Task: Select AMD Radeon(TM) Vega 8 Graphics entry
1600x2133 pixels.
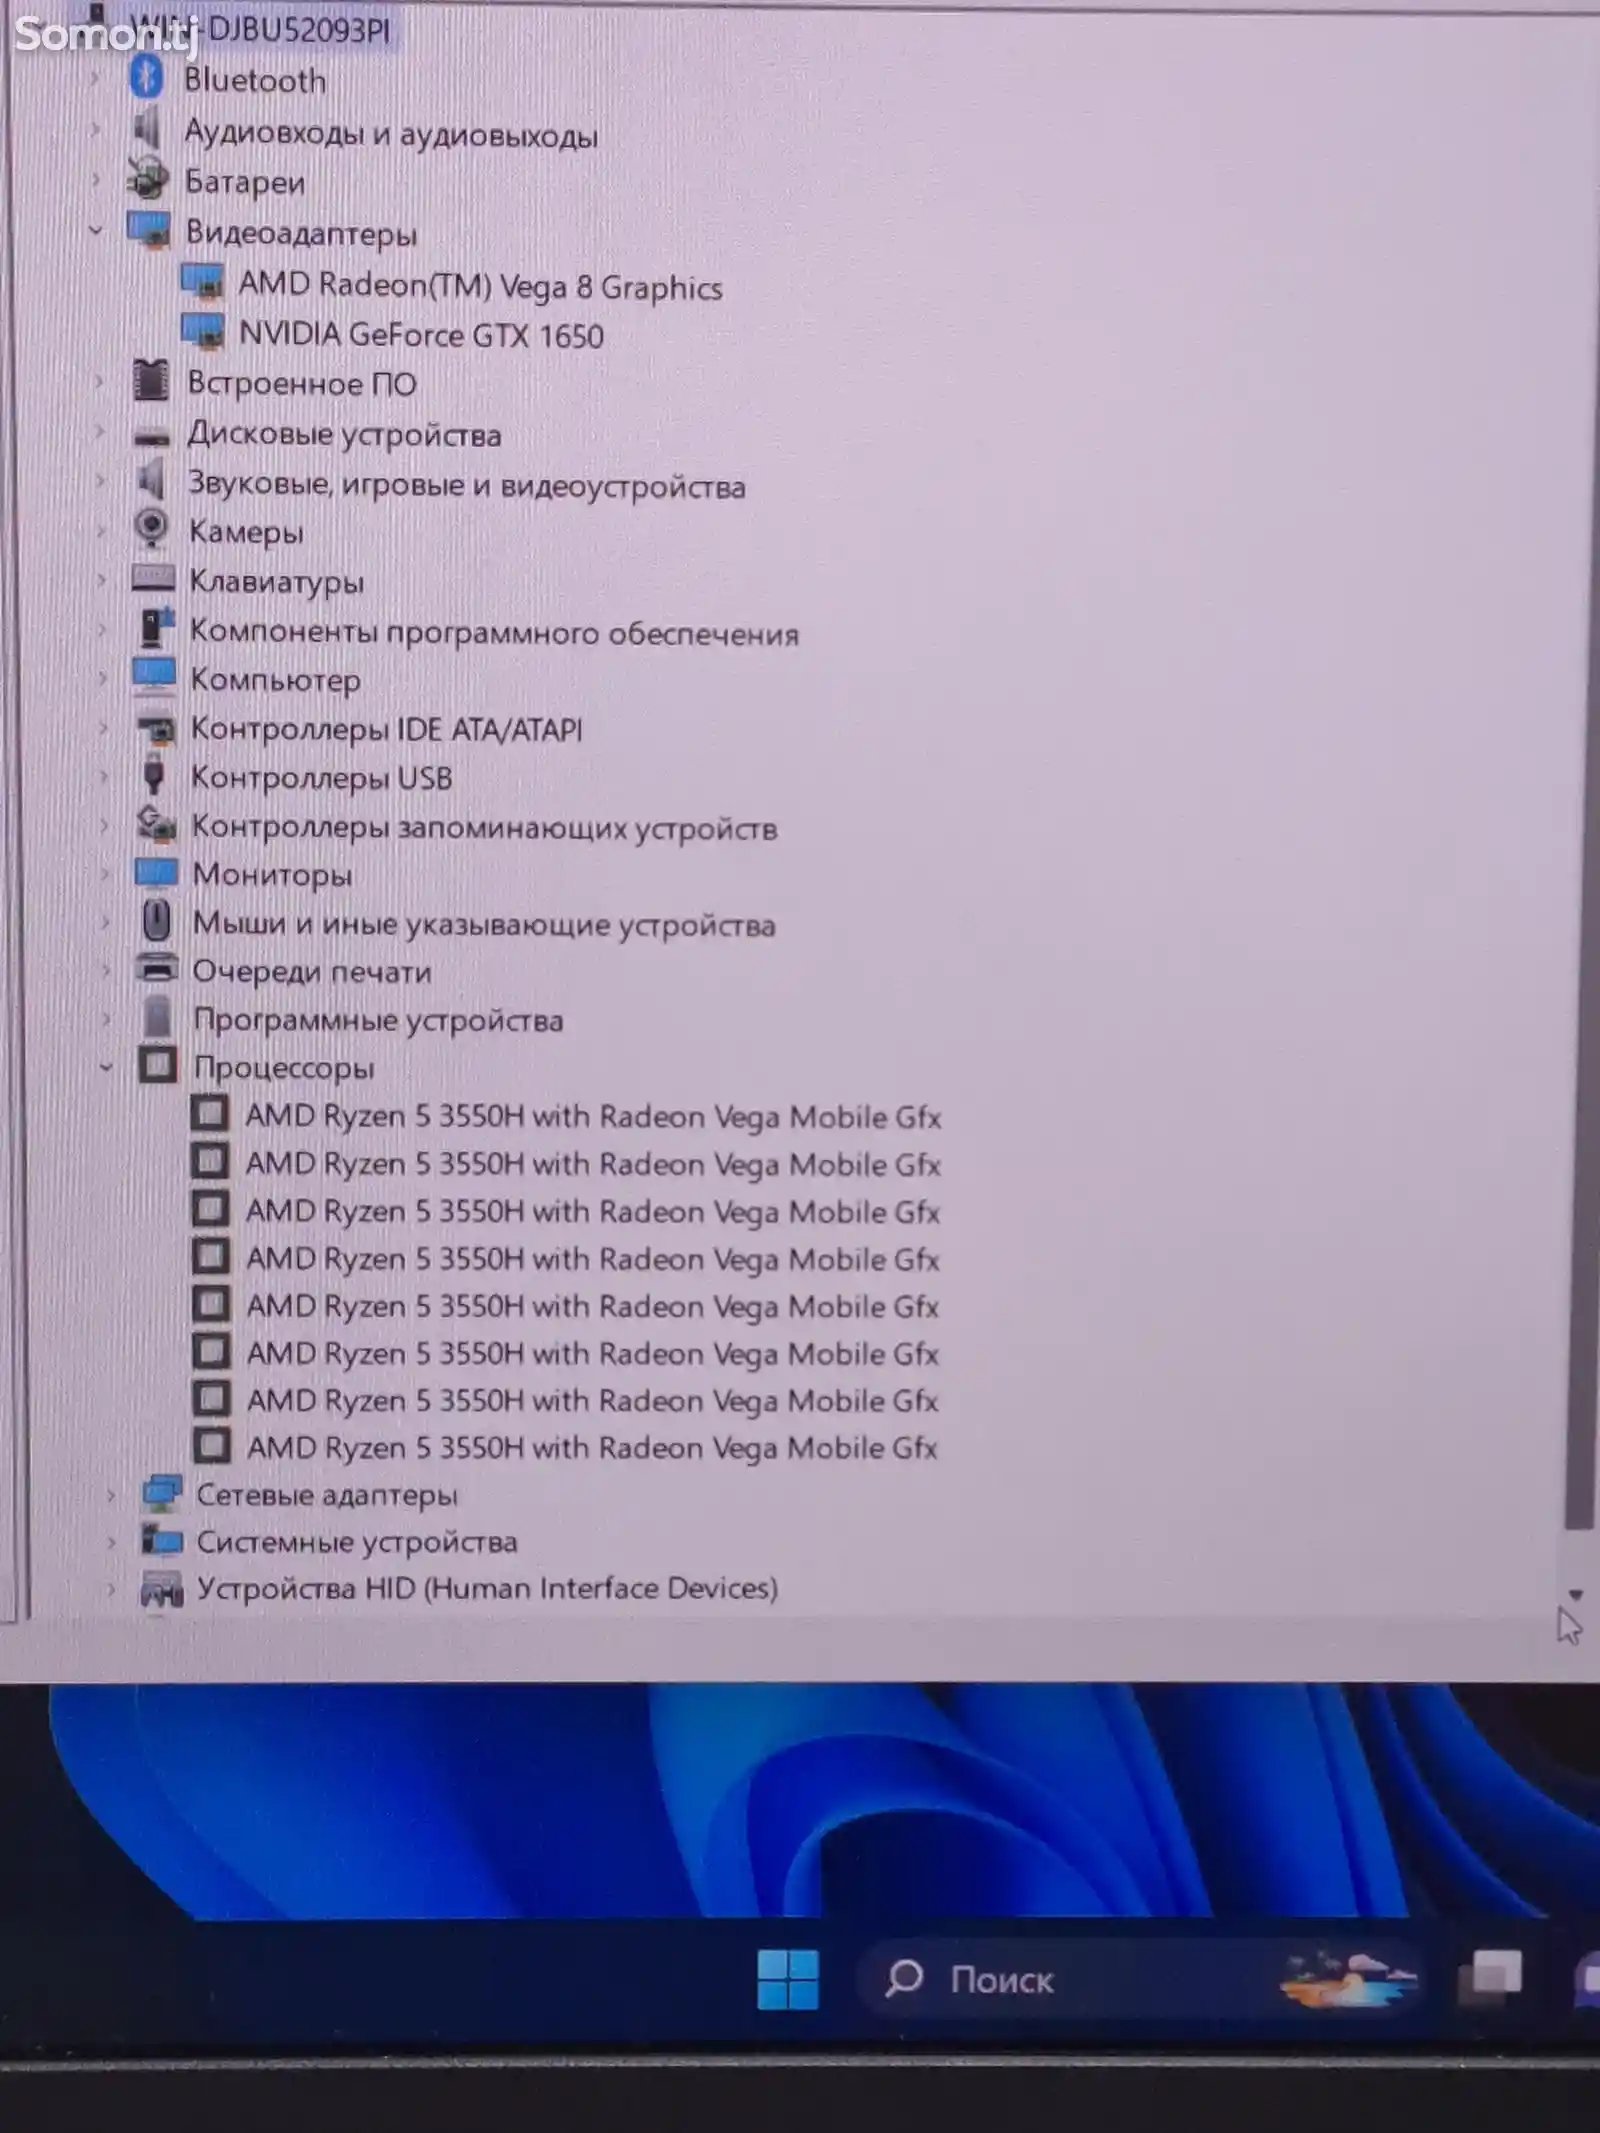Action: tap(480, 287)
